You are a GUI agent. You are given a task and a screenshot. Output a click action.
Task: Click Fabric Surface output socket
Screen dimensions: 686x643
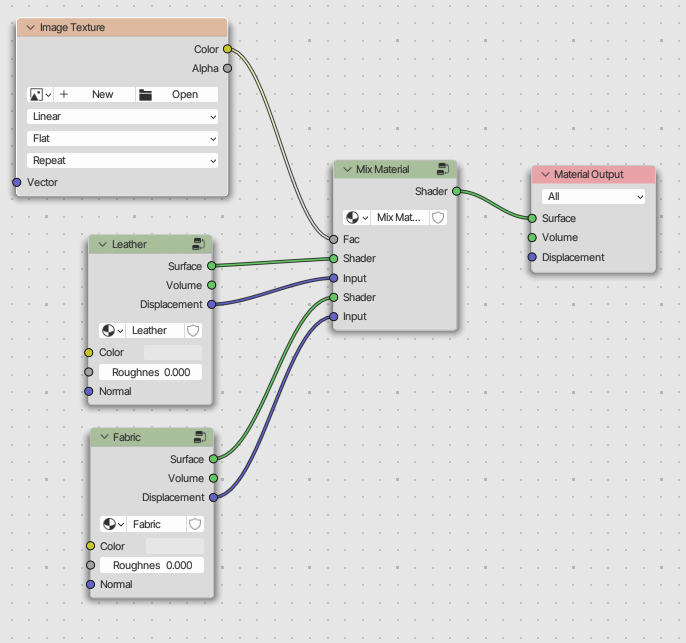[x=214, y=459]
